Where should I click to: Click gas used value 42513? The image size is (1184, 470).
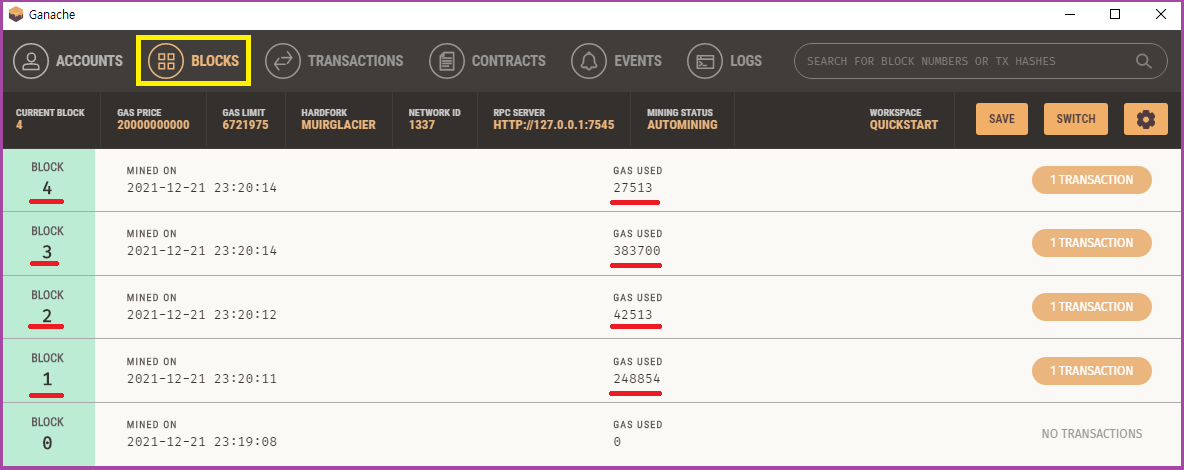633,315
